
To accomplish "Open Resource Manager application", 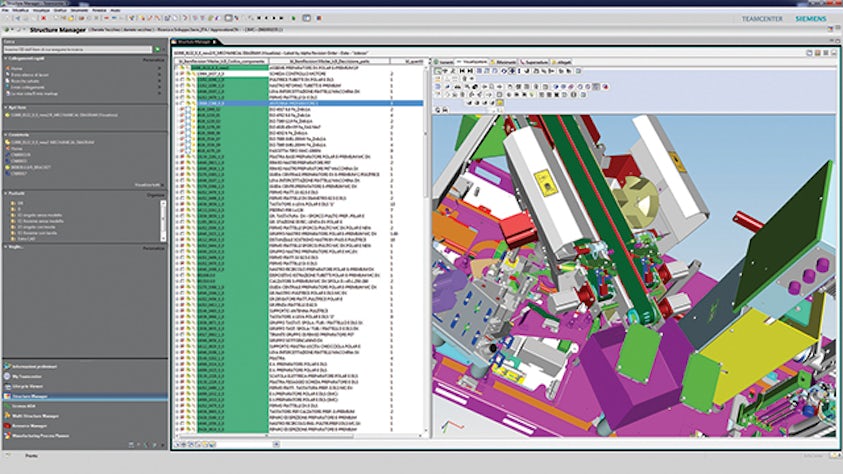I will point(29,426).
